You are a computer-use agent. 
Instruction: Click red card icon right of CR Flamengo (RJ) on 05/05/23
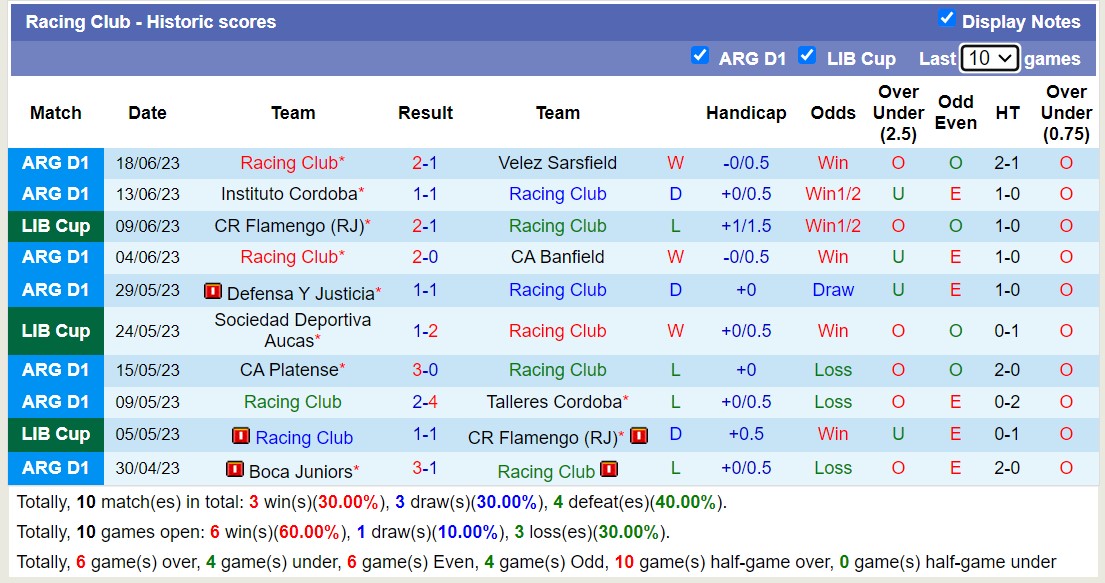(x=639, y=436)
